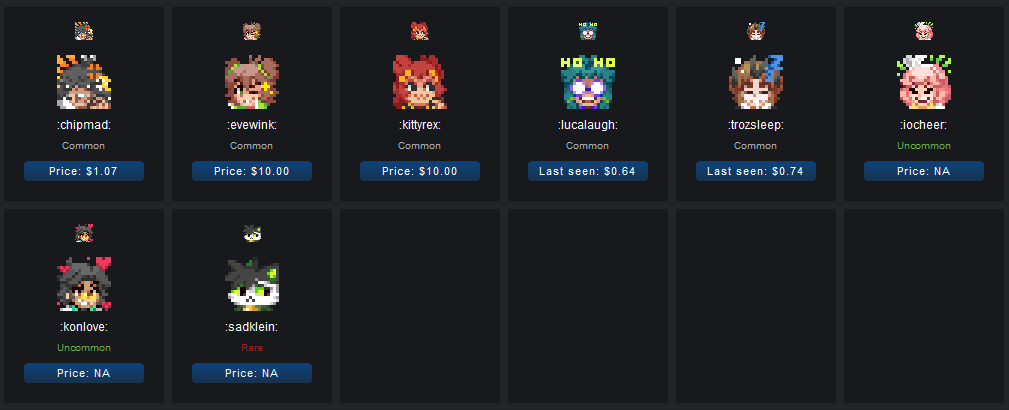Click the small lucalaugh preview icon
1009x410 pixels.
[x=588, y=31]
